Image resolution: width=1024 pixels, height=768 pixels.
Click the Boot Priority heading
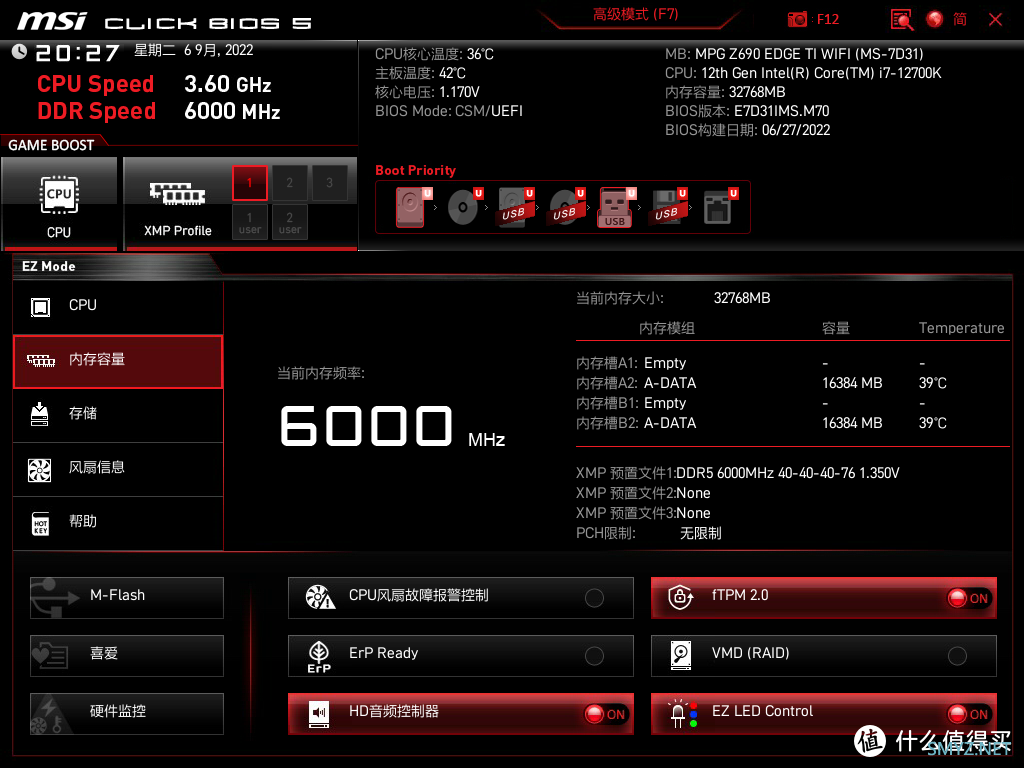point(415,170)
